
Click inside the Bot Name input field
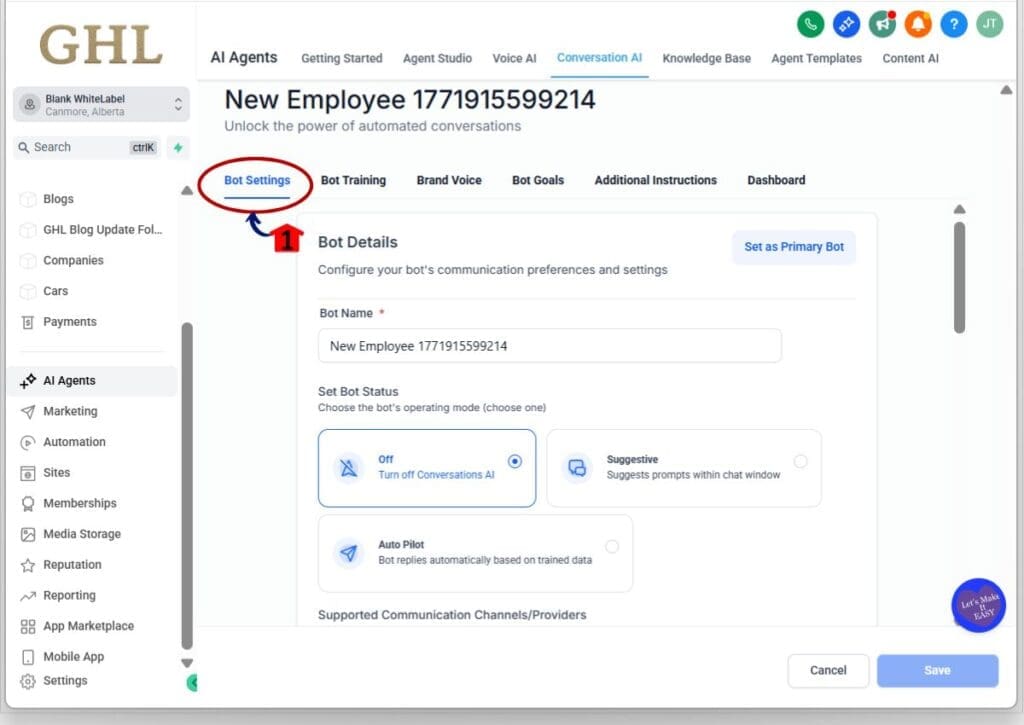[549, 345]
